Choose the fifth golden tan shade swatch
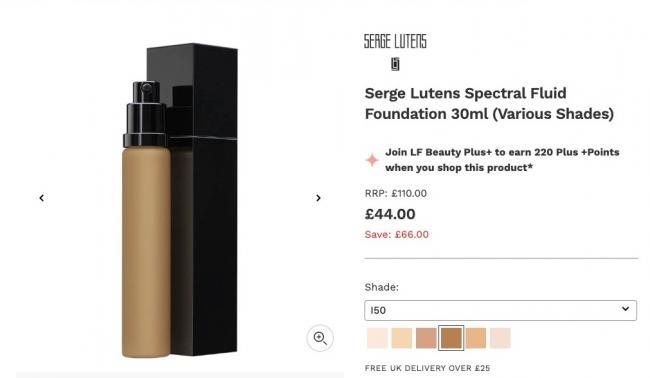This screenshot has height=378, width=650. 475,338
